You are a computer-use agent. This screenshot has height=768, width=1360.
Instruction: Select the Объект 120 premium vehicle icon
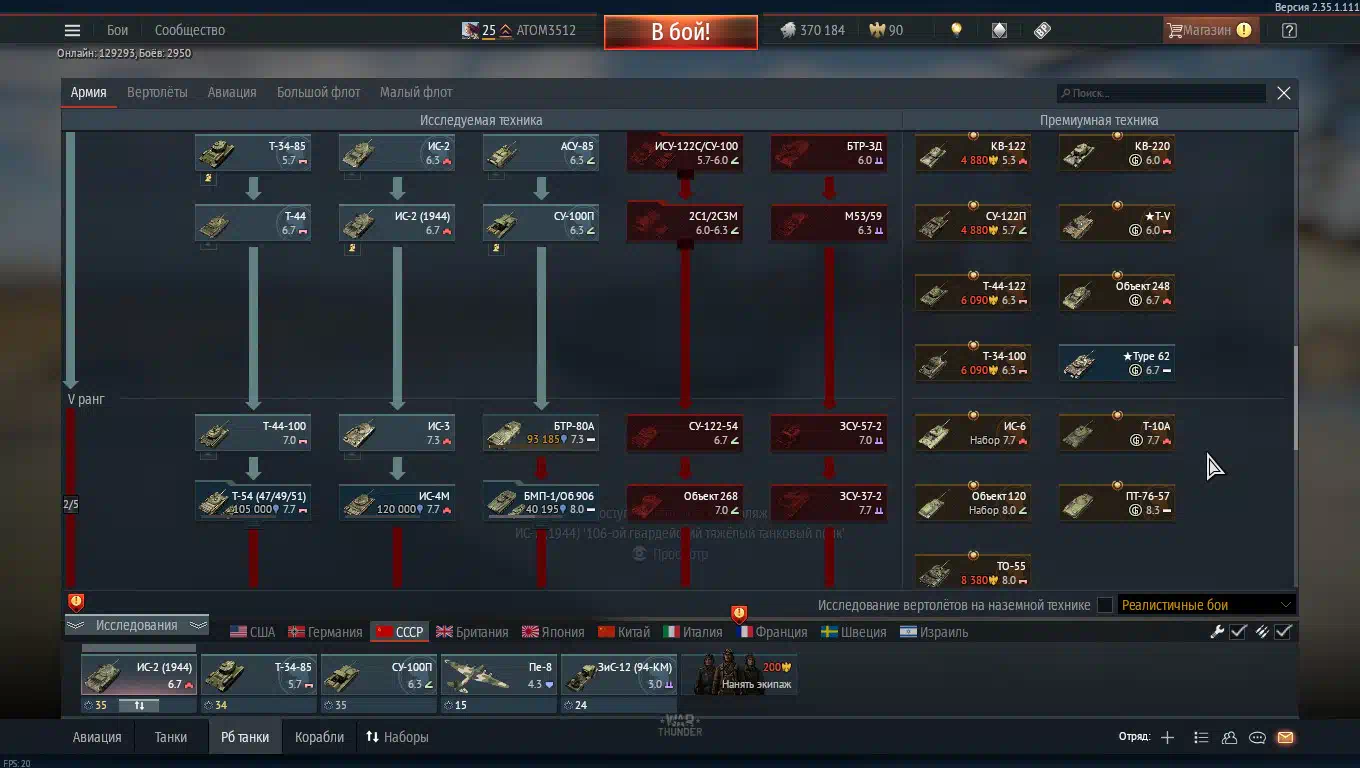click(973, 503)
